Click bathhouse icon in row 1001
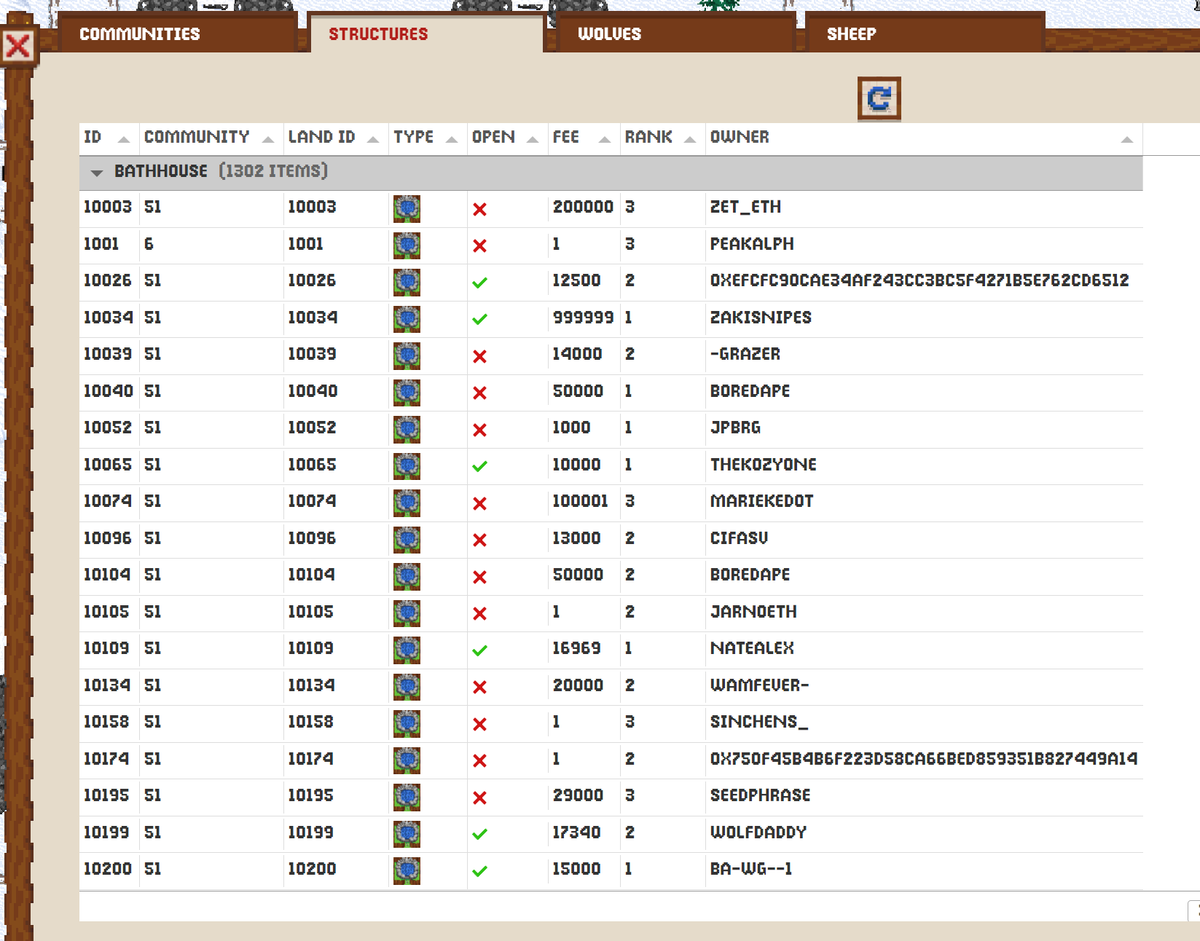 406,245
